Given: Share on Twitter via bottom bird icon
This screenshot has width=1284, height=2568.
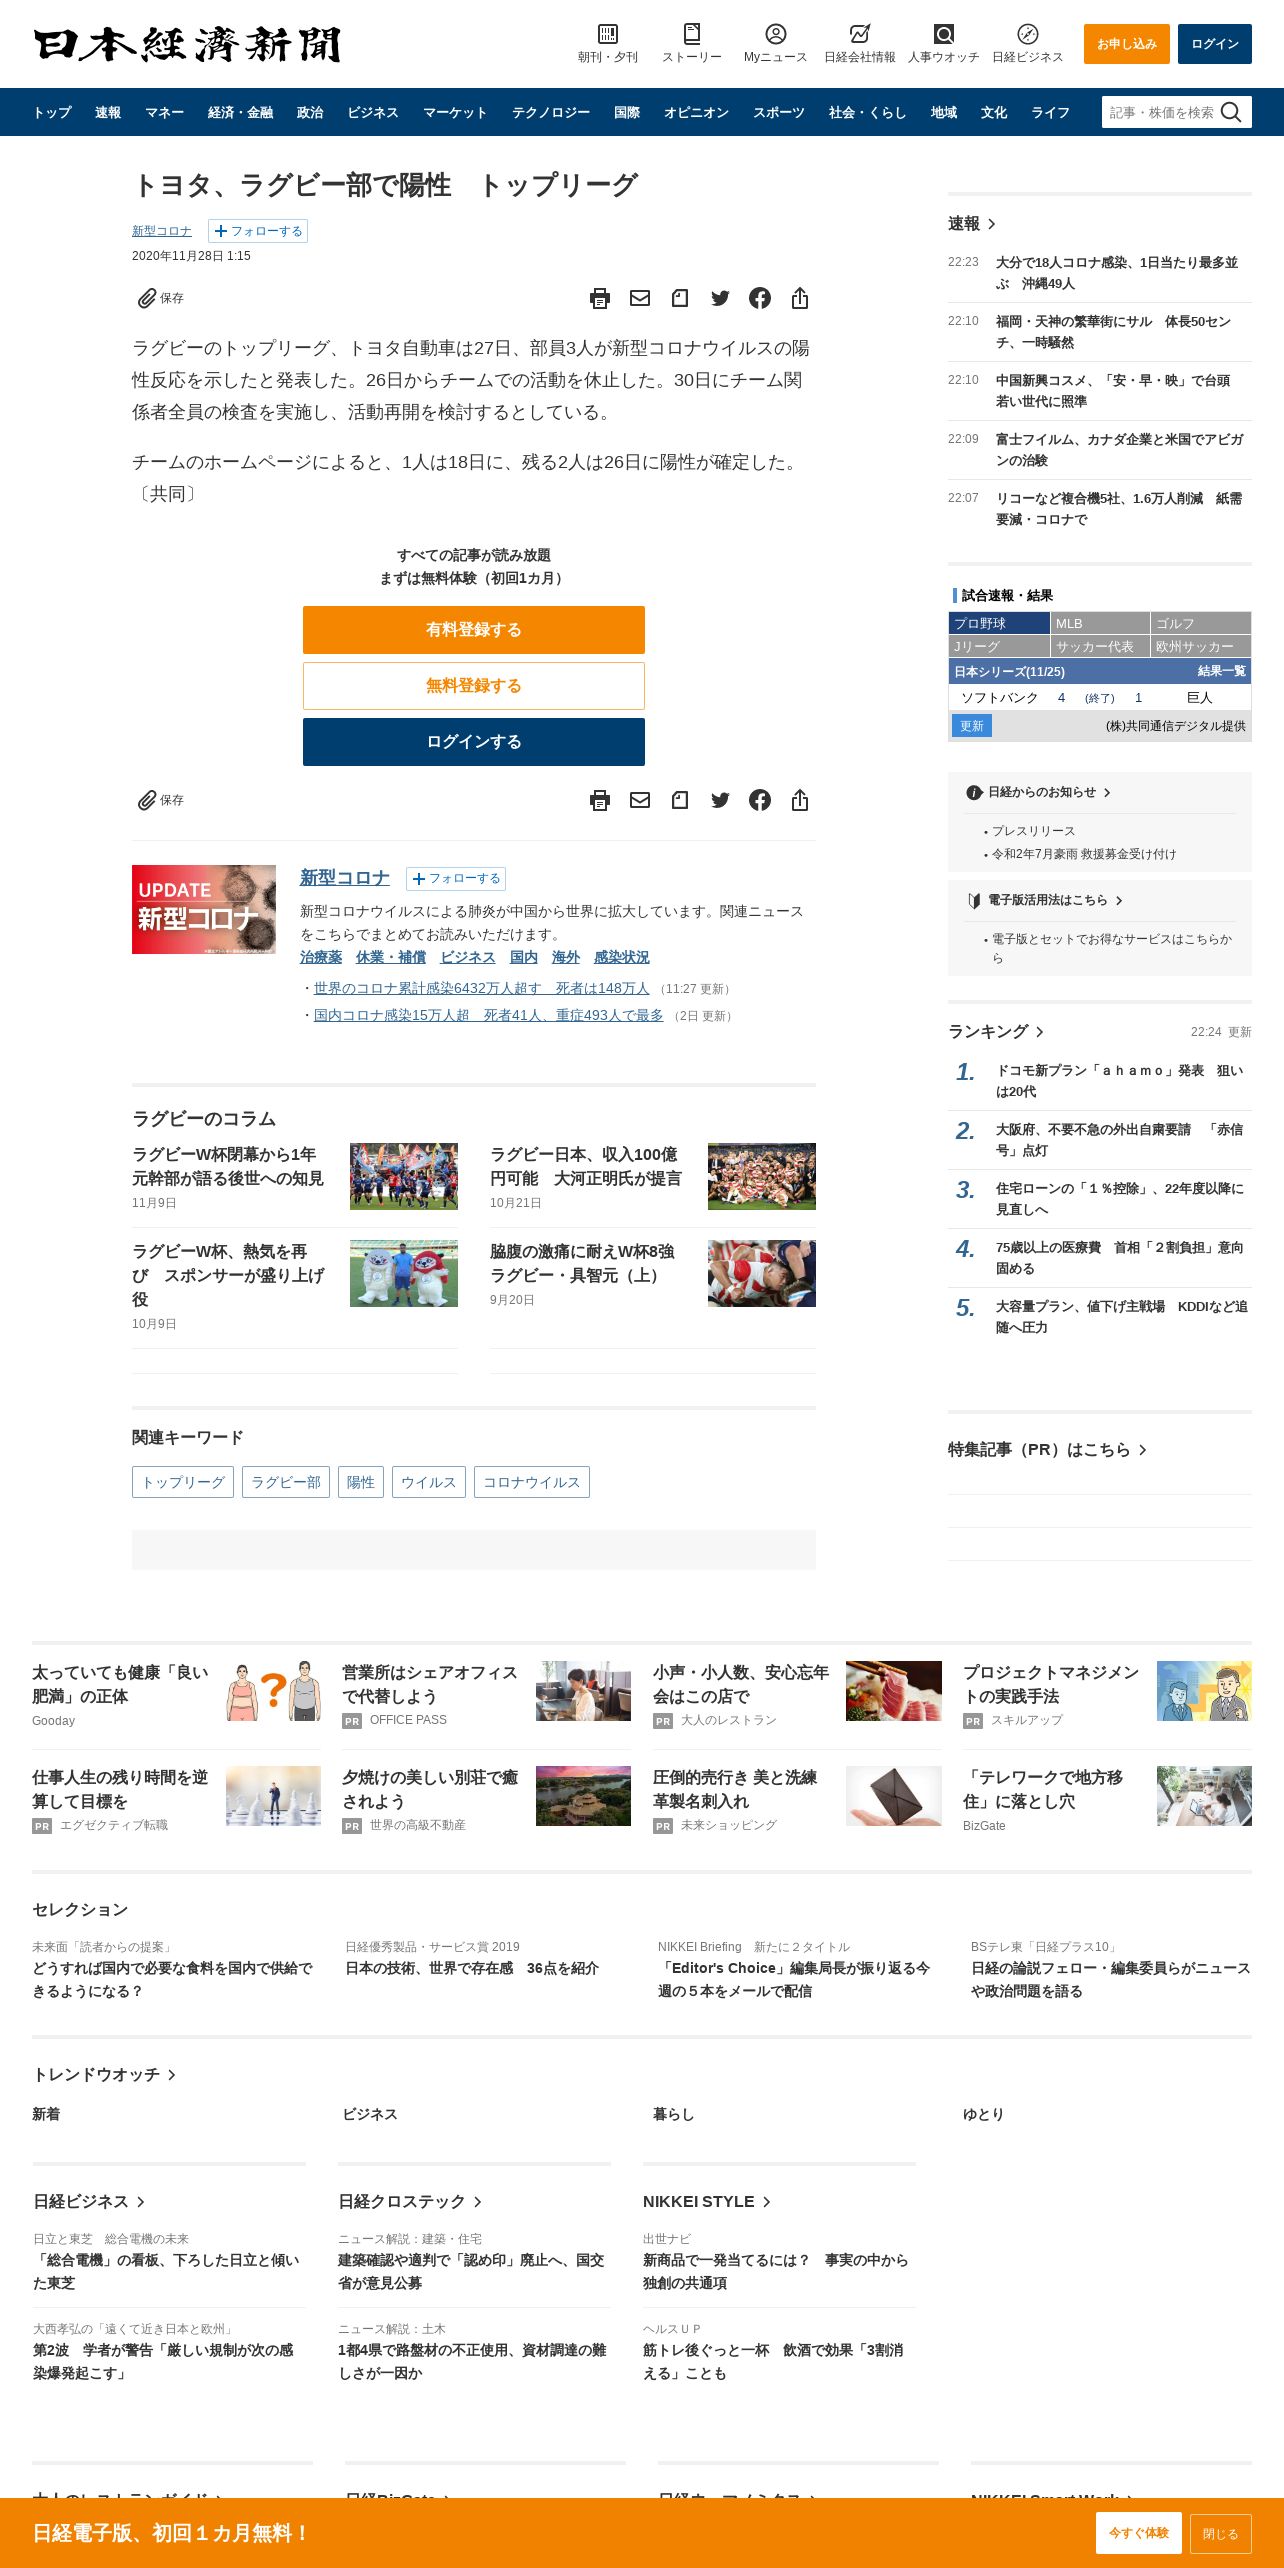Looking at the screenshot, I should tap(720, 800).
